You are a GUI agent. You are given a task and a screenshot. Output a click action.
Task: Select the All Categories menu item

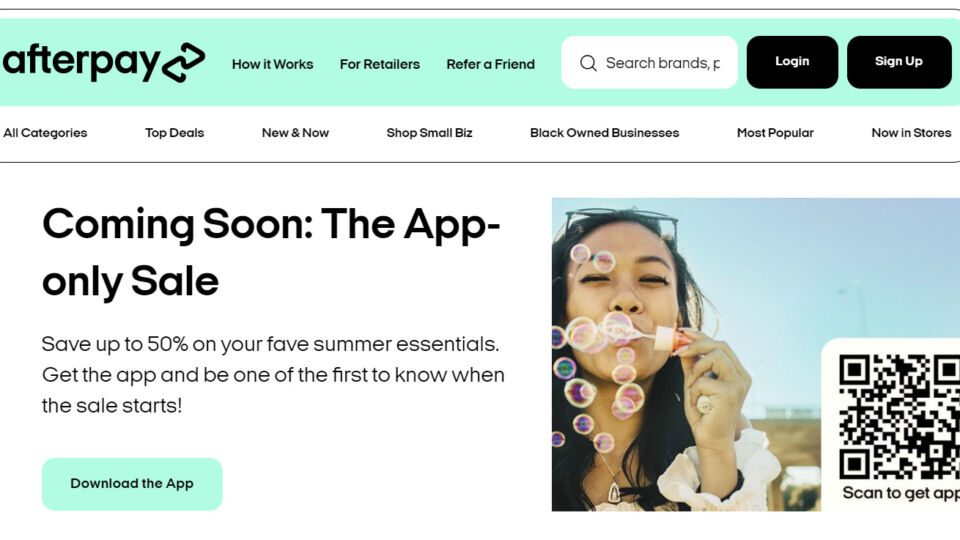[x=45, y=133]
